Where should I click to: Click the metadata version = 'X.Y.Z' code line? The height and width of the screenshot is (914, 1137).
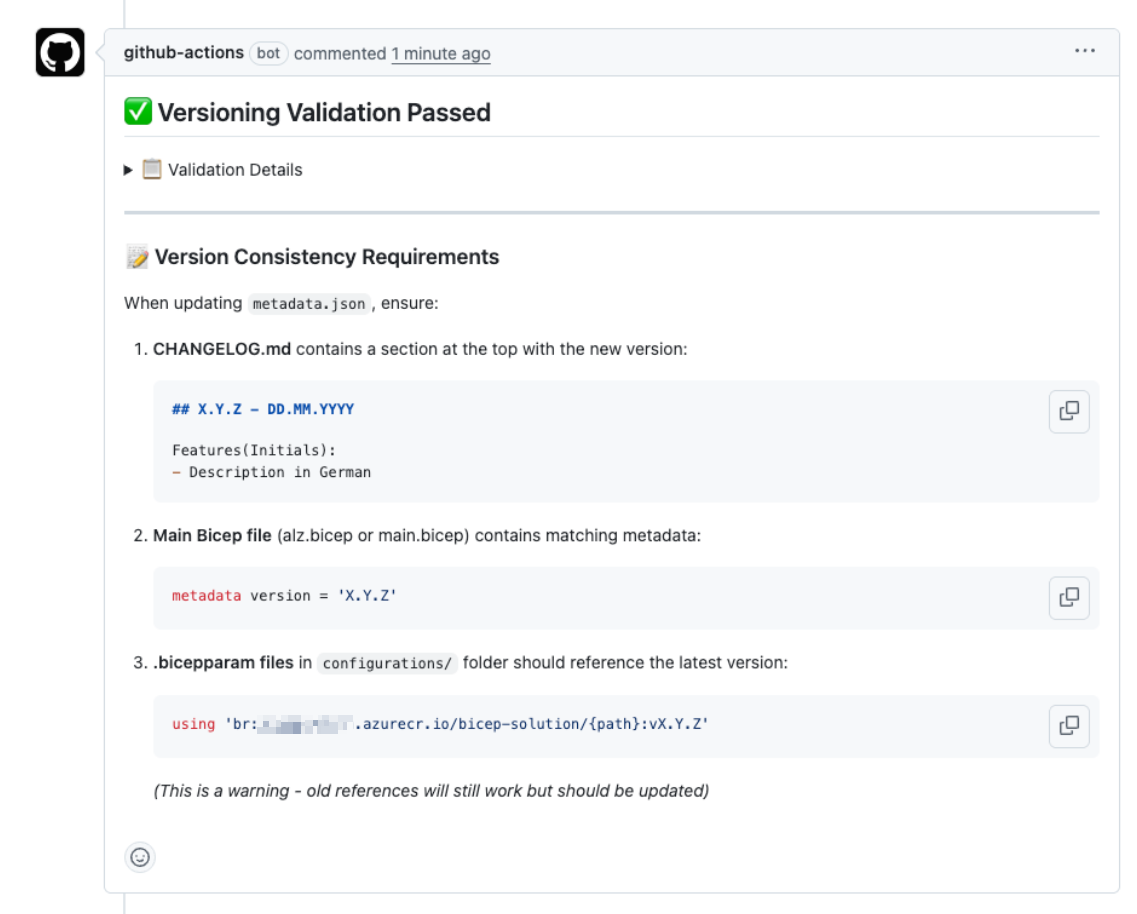coord(284,596)
